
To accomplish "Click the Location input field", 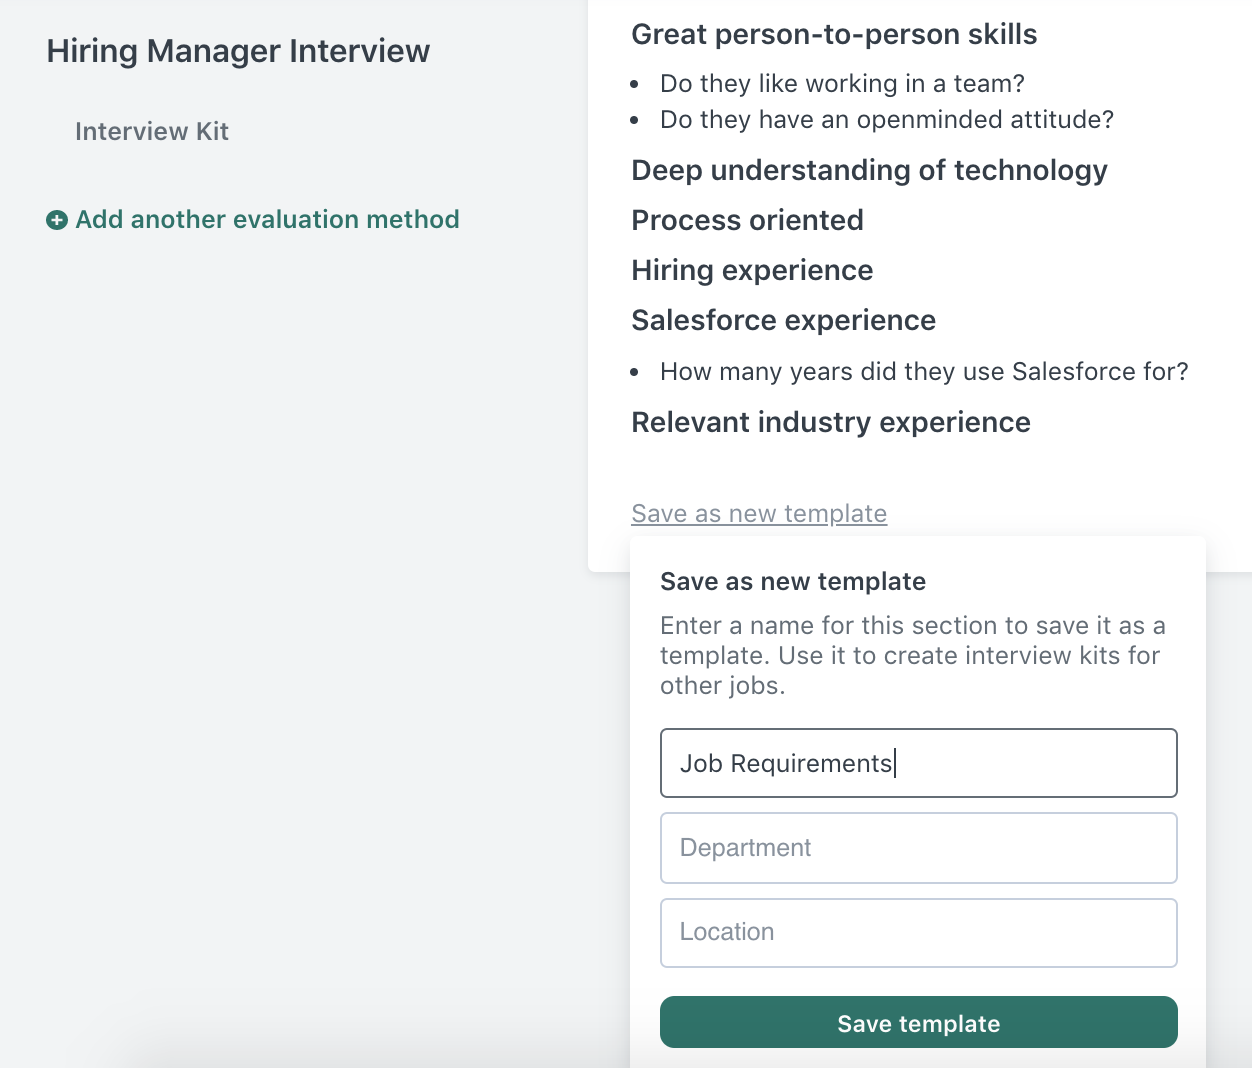I will [x=918, y=932].
